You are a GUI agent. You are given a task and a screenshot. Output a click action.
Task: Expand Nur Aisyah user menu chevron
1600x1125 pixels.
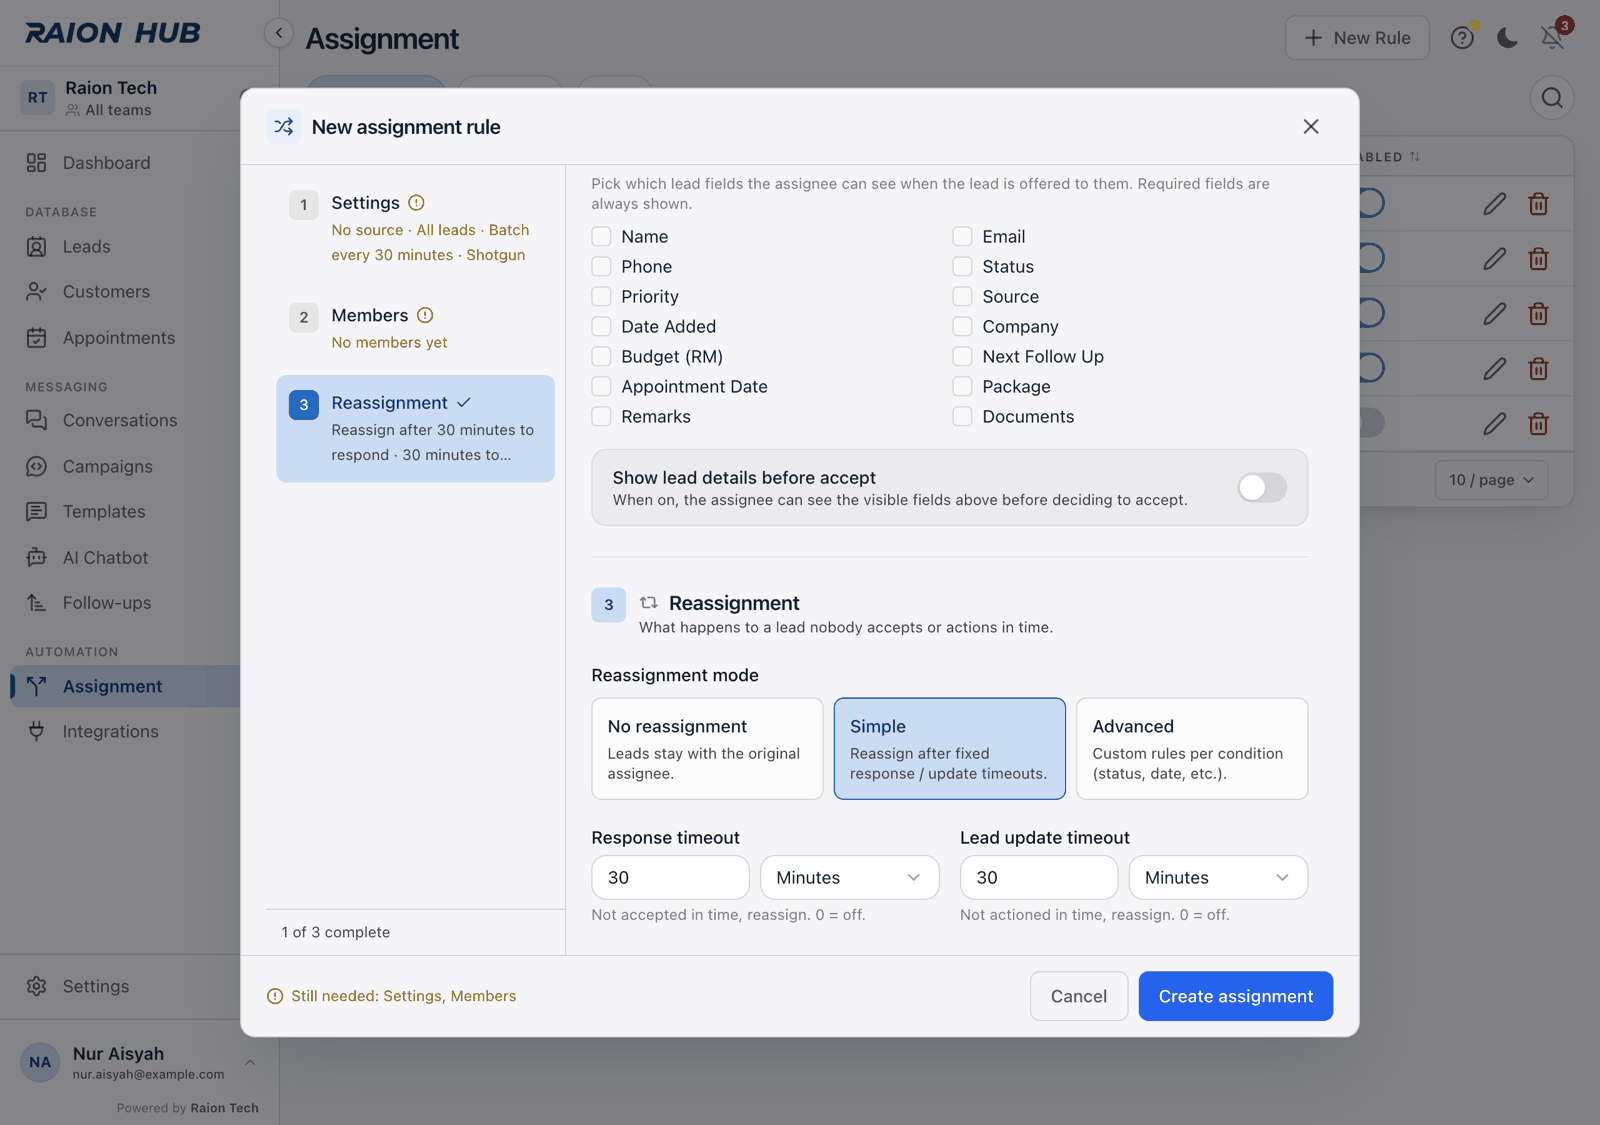(250, 1062)
